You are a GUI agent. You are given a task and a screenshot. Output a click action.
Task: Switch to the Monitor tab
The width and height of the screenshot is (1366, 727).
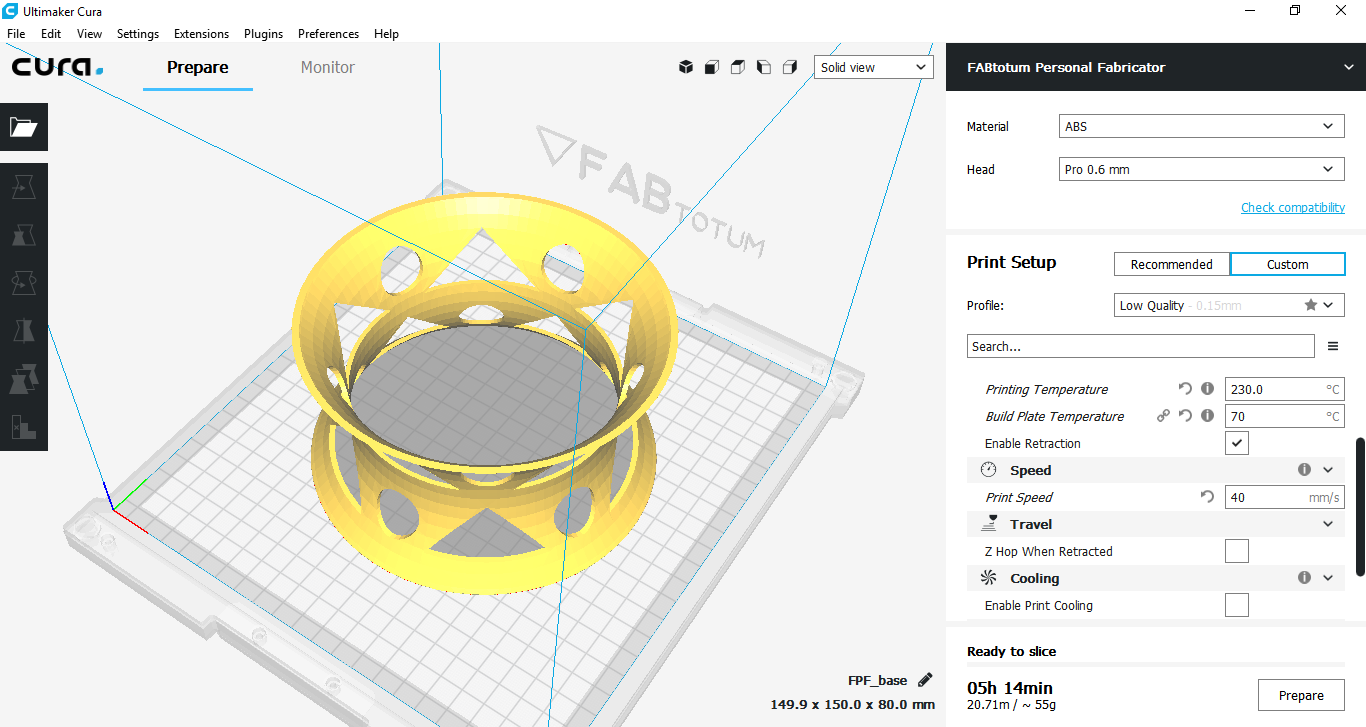click(x=328, y=67)
